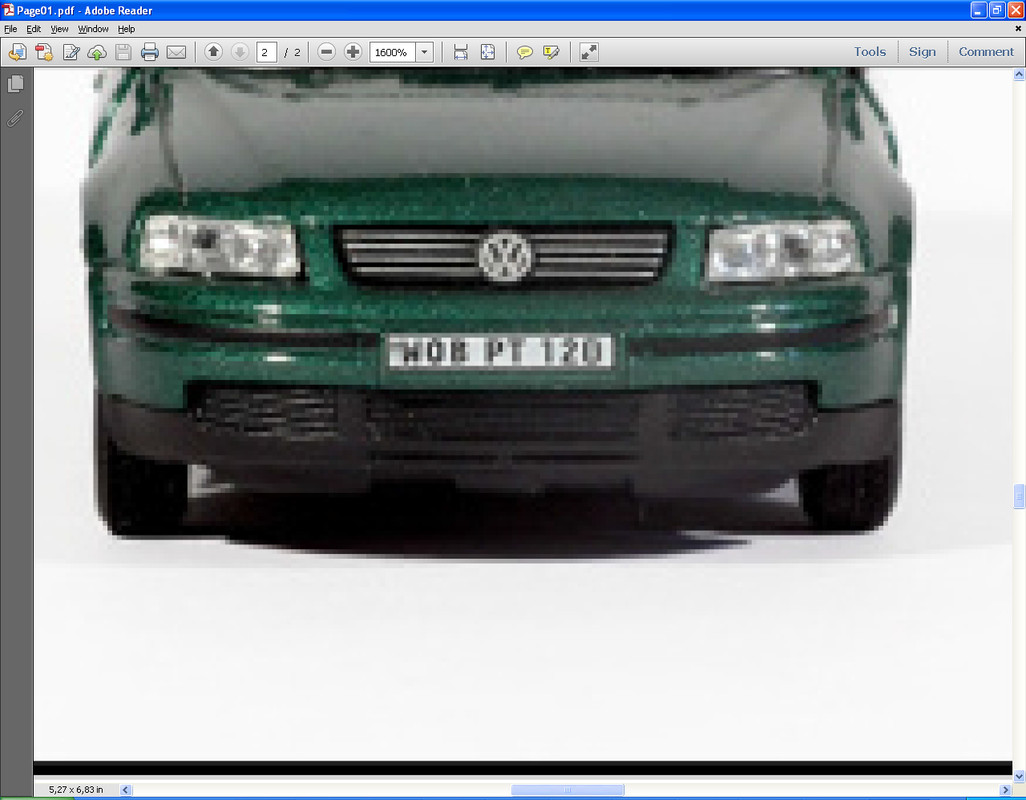Open the zoom percentage dropdown arrow
Screen dimensions: 1026x800
point(425,52)
